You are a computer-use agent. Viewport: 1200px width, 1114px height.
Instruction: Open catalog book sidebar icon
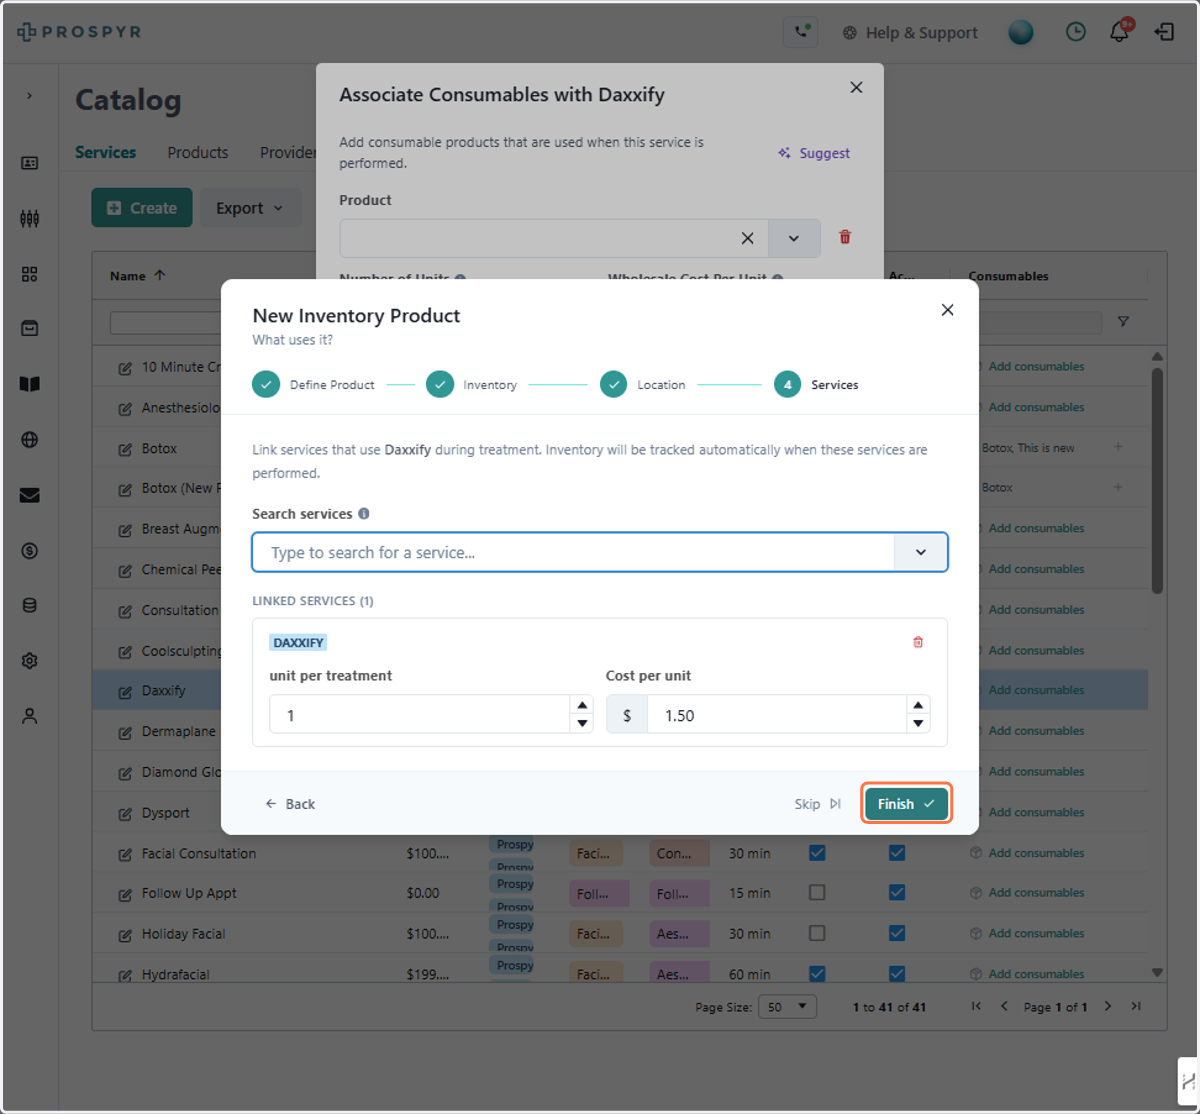pos(30,384)
